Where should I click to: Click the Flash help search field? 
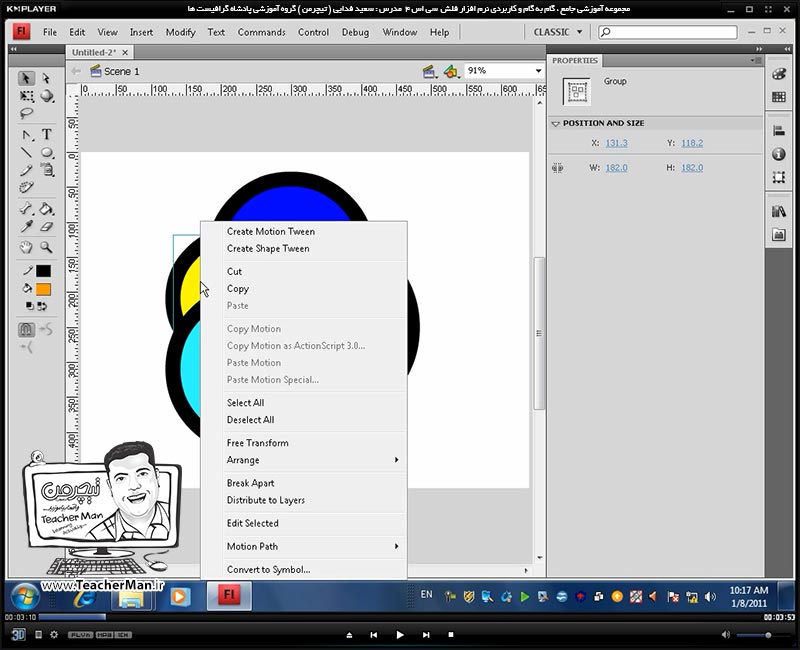[x=668, y=32]
